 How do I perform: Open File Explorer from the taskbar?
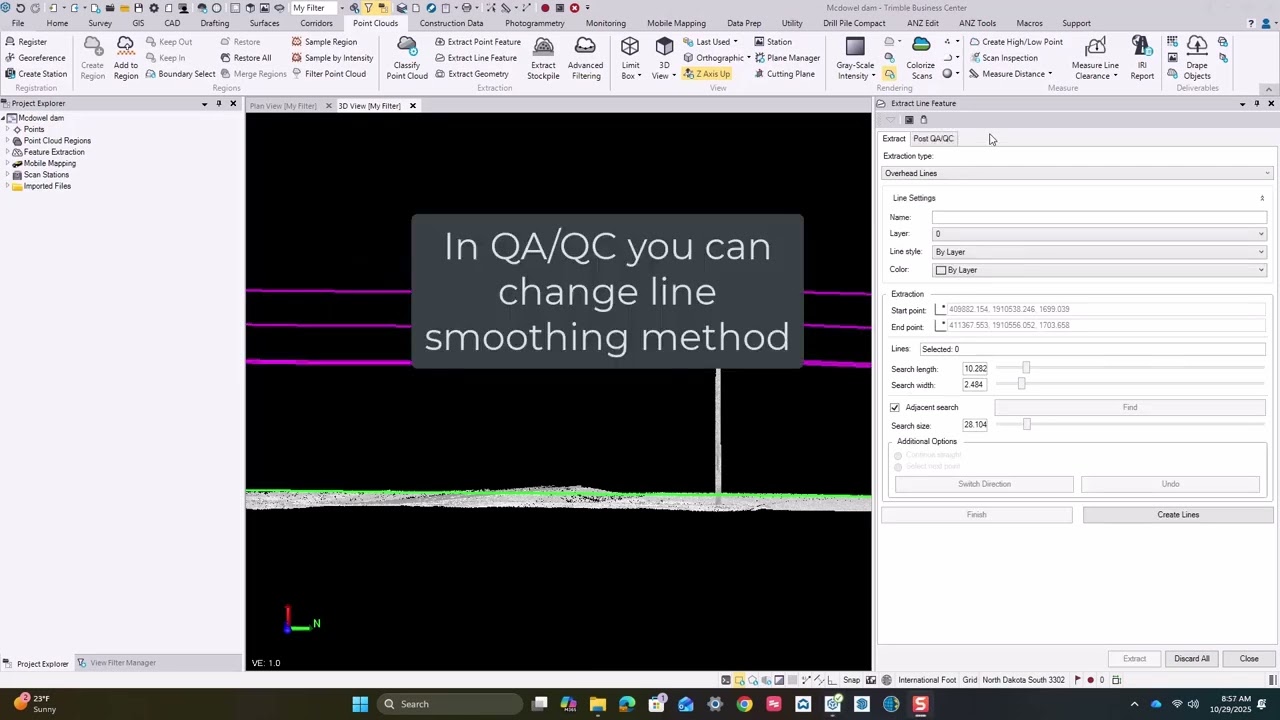(x=598, y=704)
